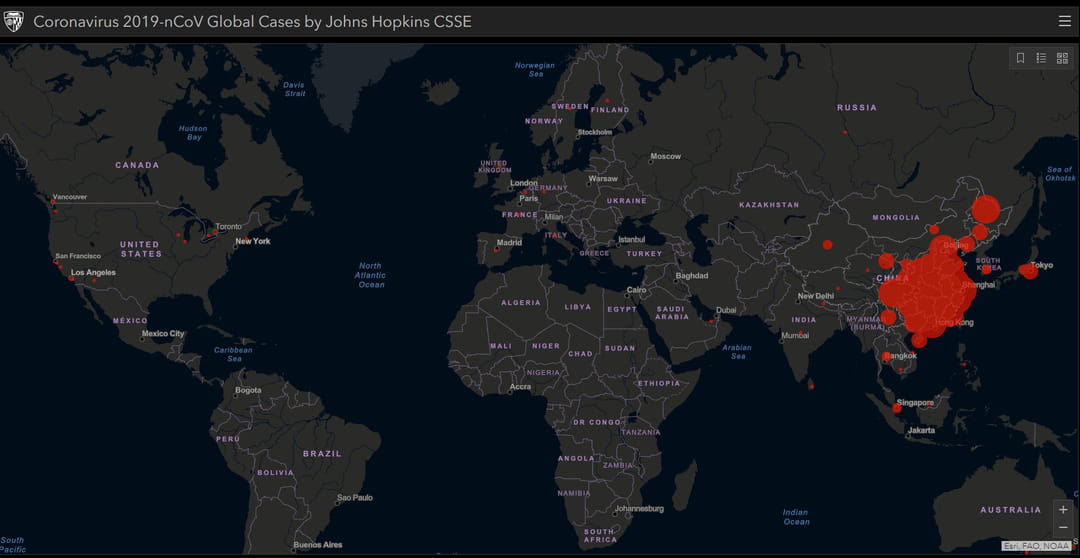
Task: Click the 'London' city label
Action: pos(523,183)
